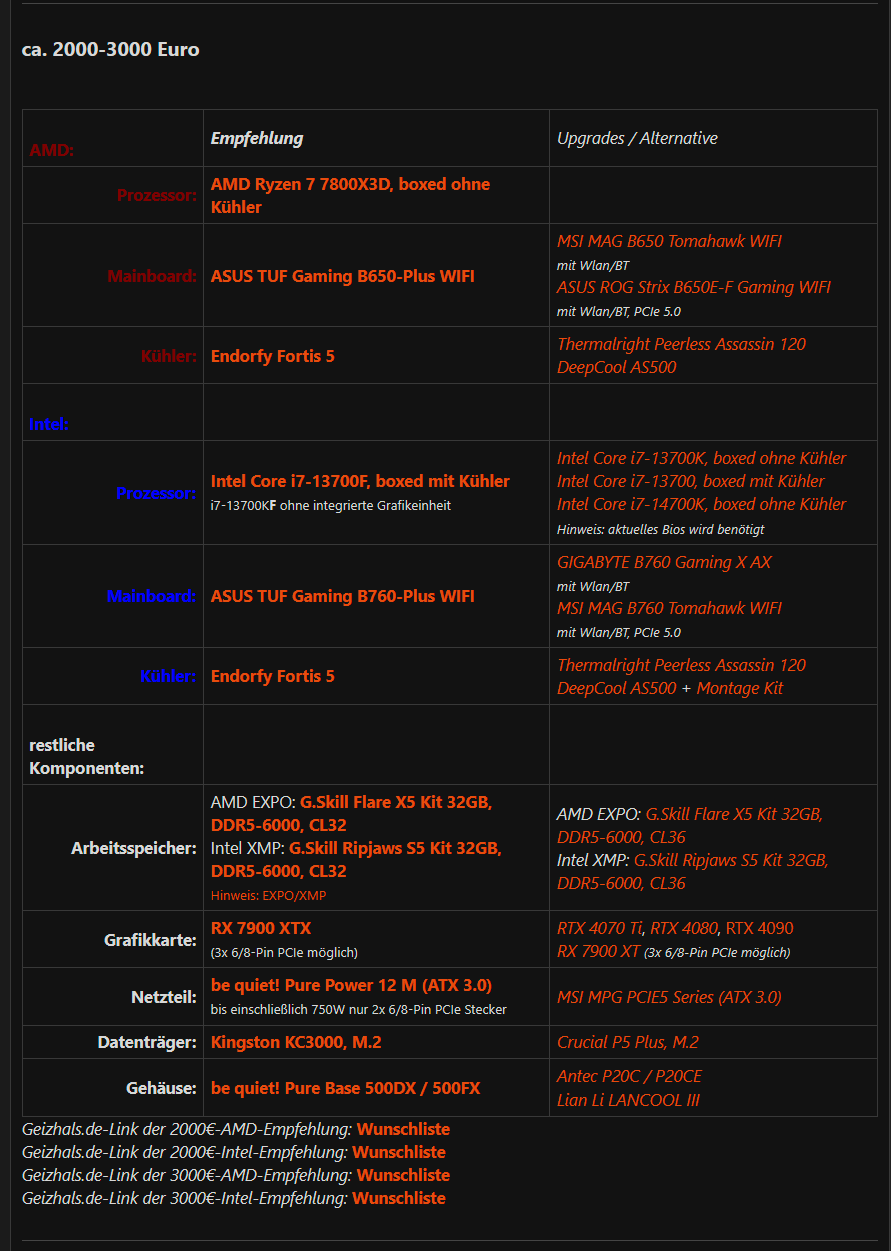
Task: Click the RX 7900 XTX graphics card link
Action: click(x=260, y=927)
